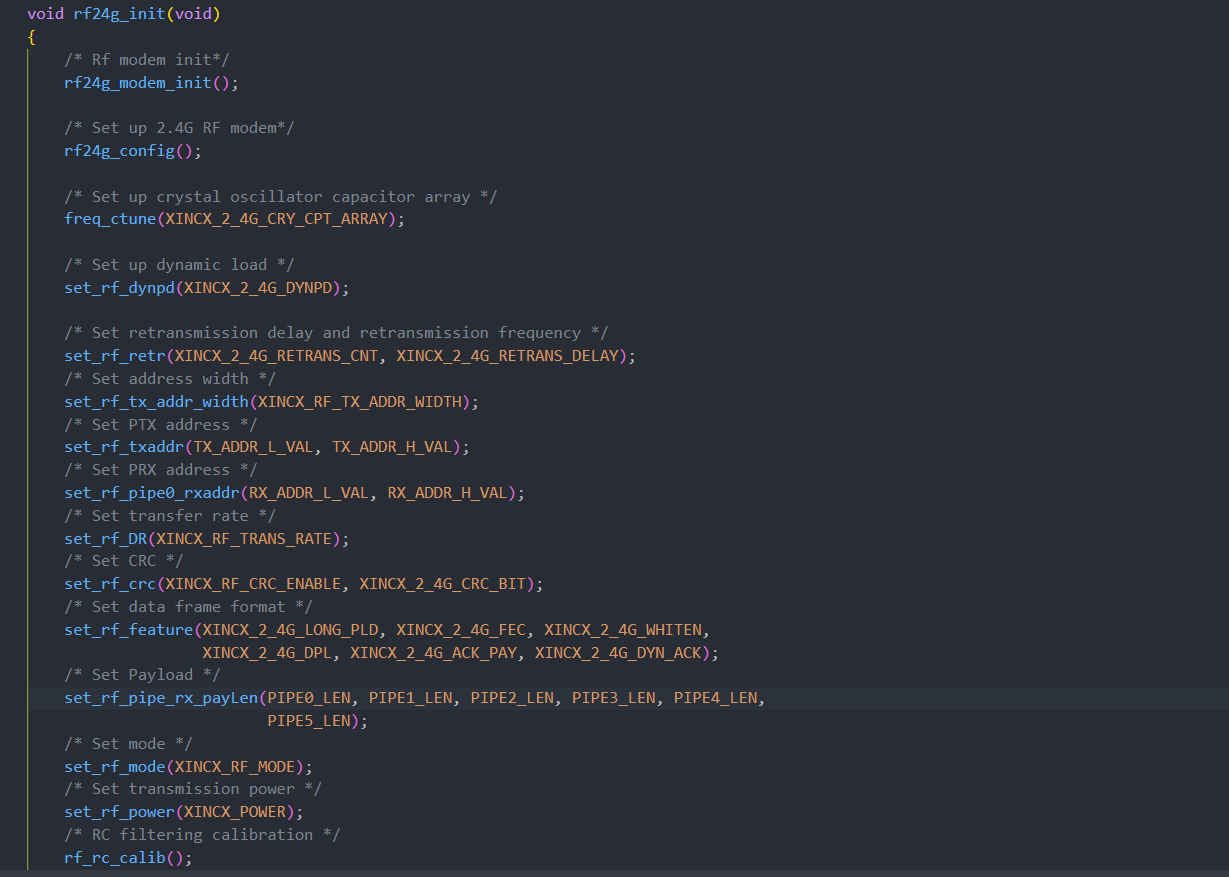Select XINCX_2_4G_CRY_CPT_ARRAY macro

pyautogui.click(x=276, y=219)
